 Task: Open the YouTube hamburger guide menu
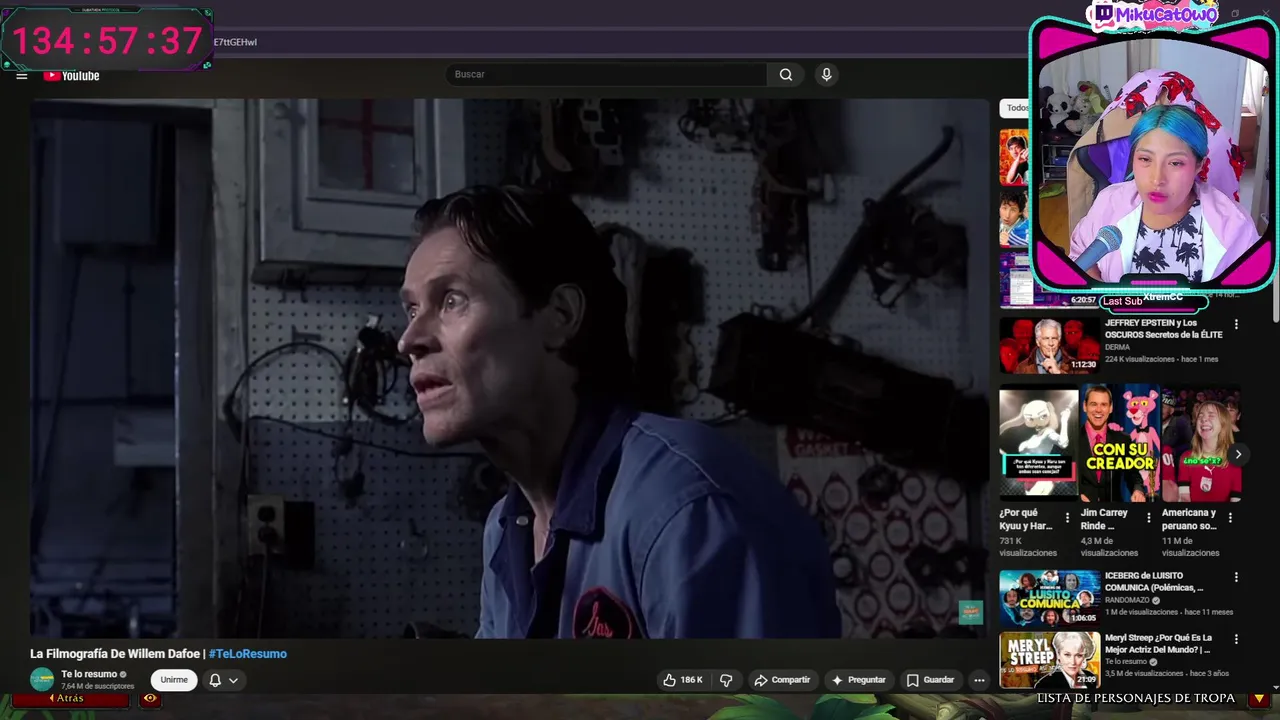tap(21, 76)
